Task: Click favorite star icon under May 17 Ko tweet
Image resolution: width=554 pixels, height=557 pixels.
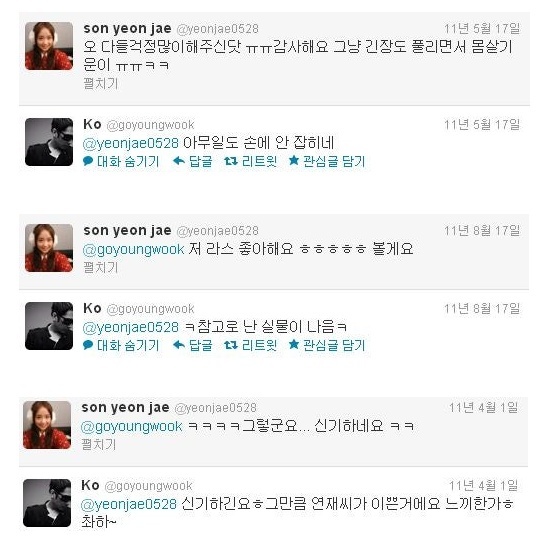Action: tap(294, 161)
